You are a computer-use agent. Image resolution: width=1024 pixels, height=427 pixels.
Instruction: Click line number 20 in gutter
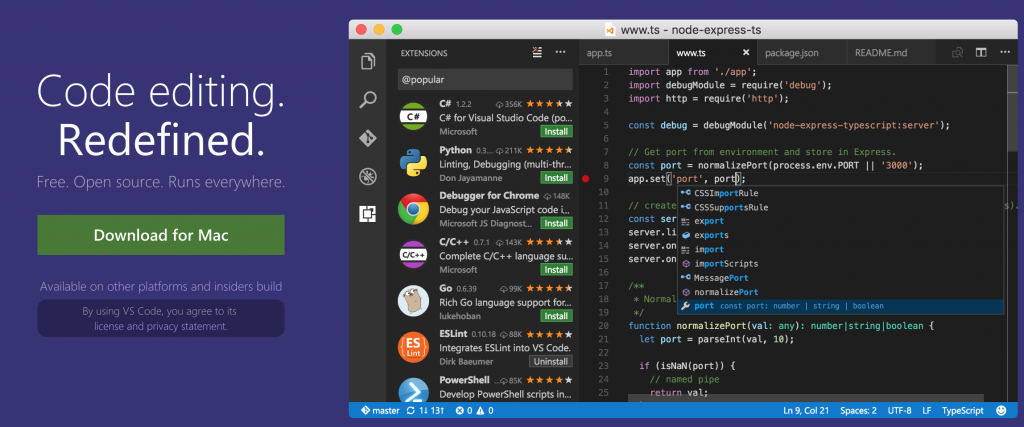click(603, 325)
